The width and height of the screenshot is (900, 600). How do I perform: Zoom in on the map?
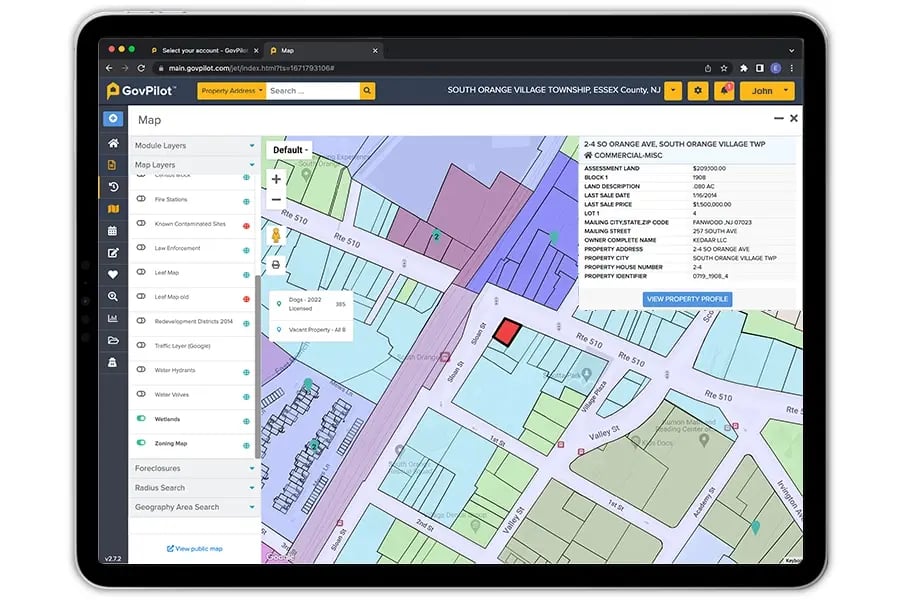pyautogui.click(x=276, y=179)
